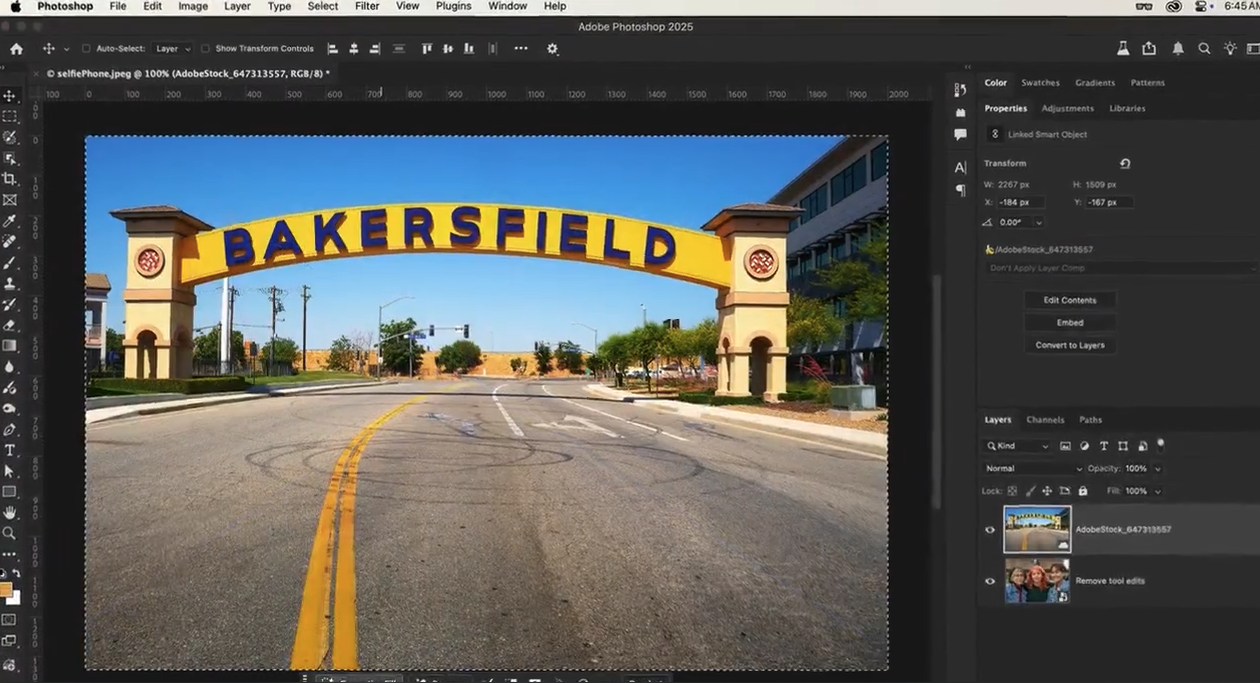Filter layers by type layers icon
Screen dimensions: 1260x683
(x=1104, y=446)
